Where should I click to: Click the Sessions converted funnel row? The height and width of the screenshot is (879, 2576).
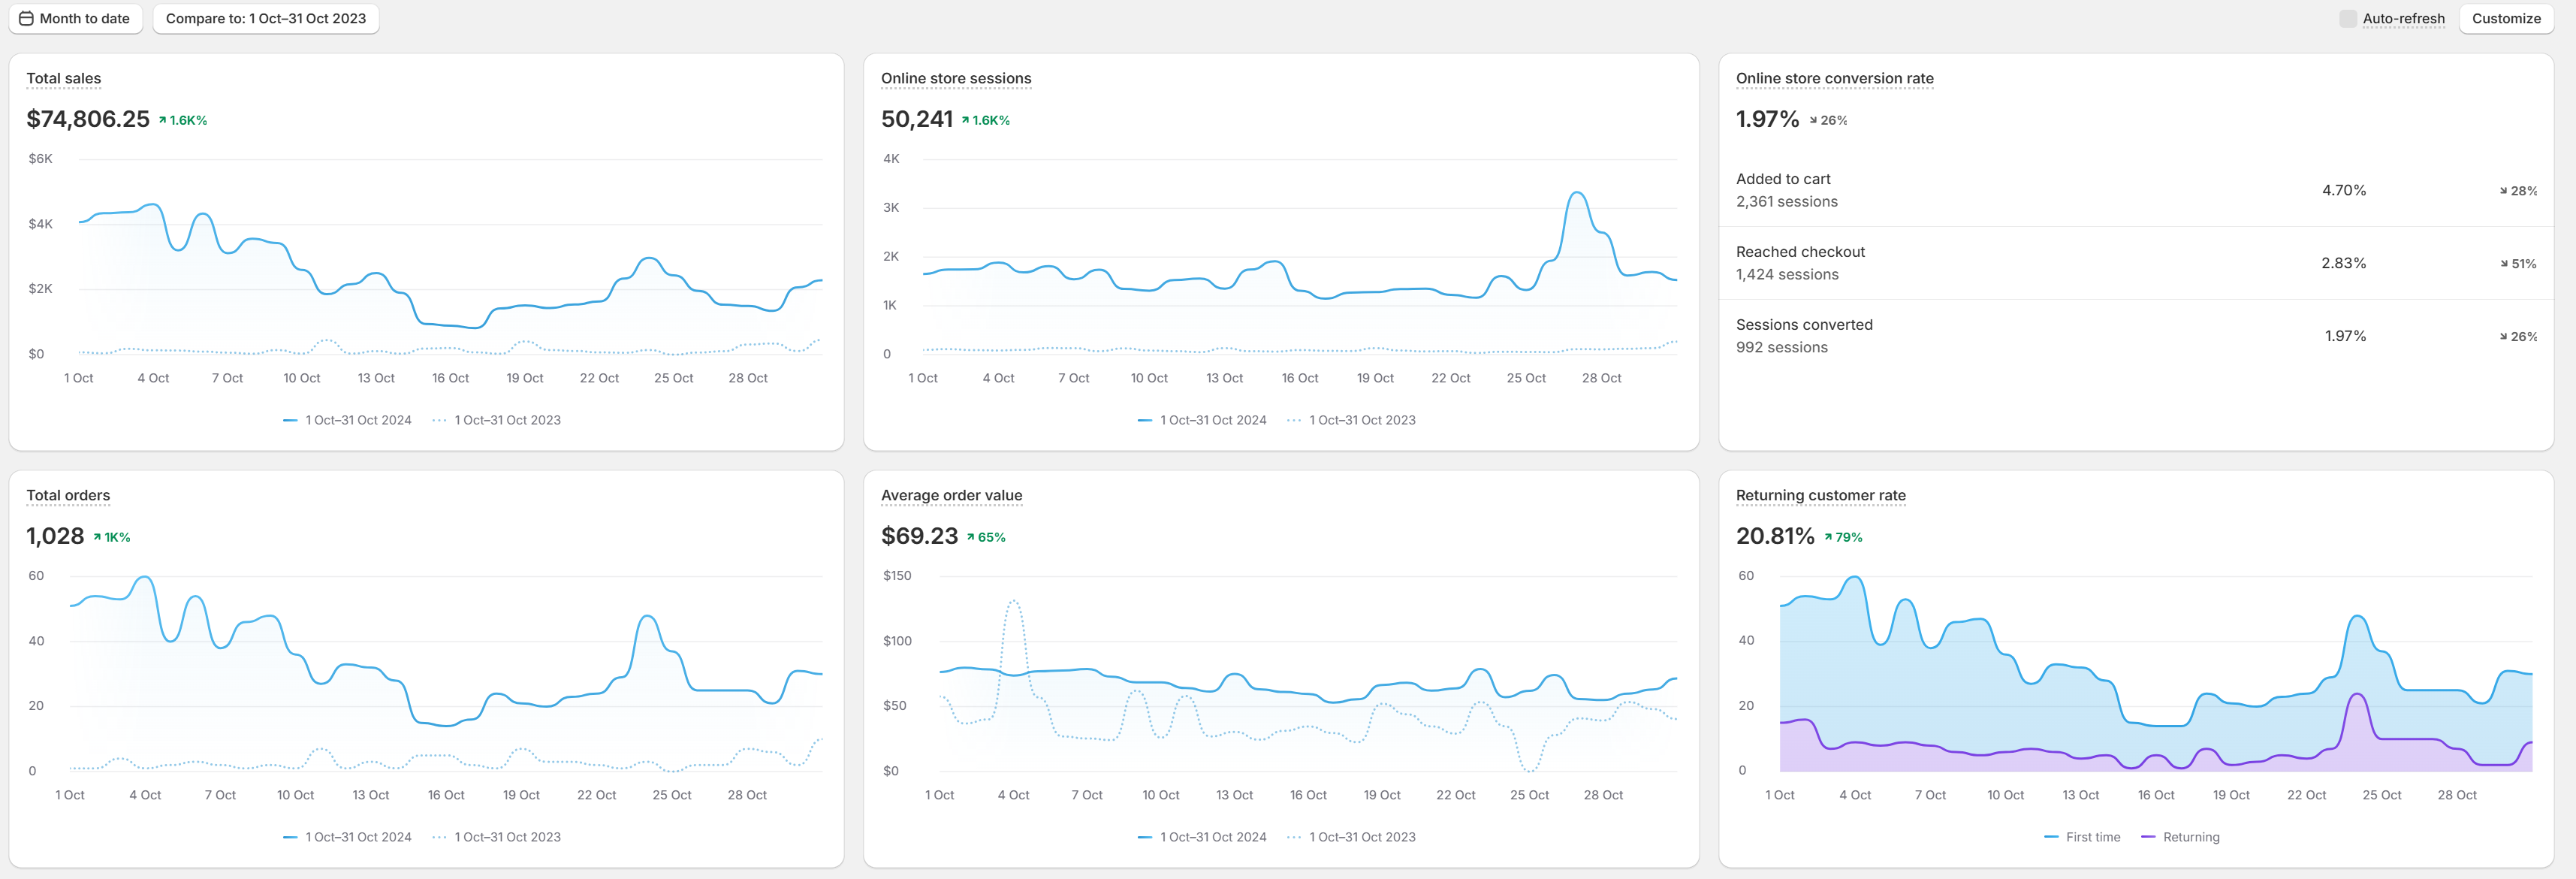tap(2136, 336)
